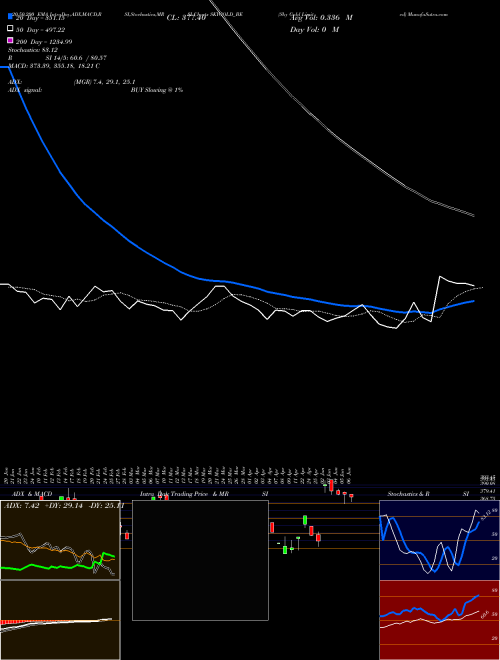The image size is (500, 660).
Task: Open the blue Stochastics chart panel
Action: pos(439,540)
